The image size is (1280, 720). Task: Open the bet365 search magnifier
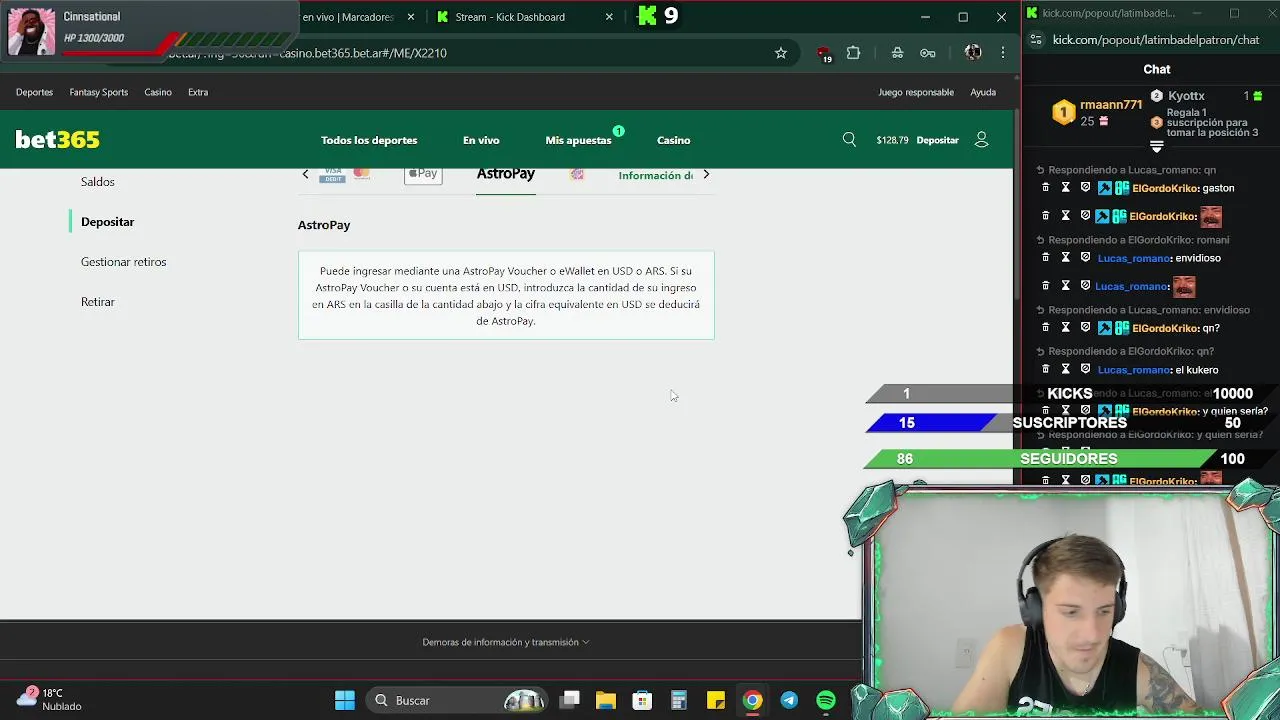849,140
